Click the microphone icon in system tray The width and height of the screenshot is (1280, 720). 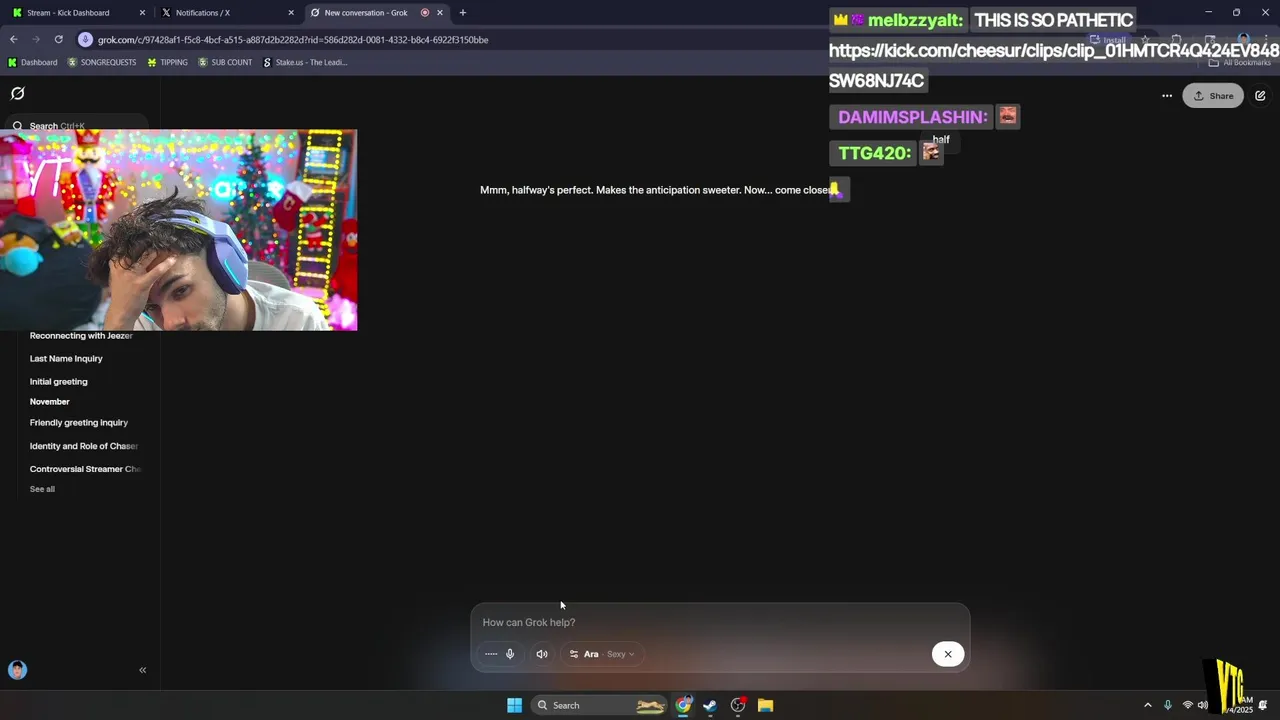point(1167,705)
